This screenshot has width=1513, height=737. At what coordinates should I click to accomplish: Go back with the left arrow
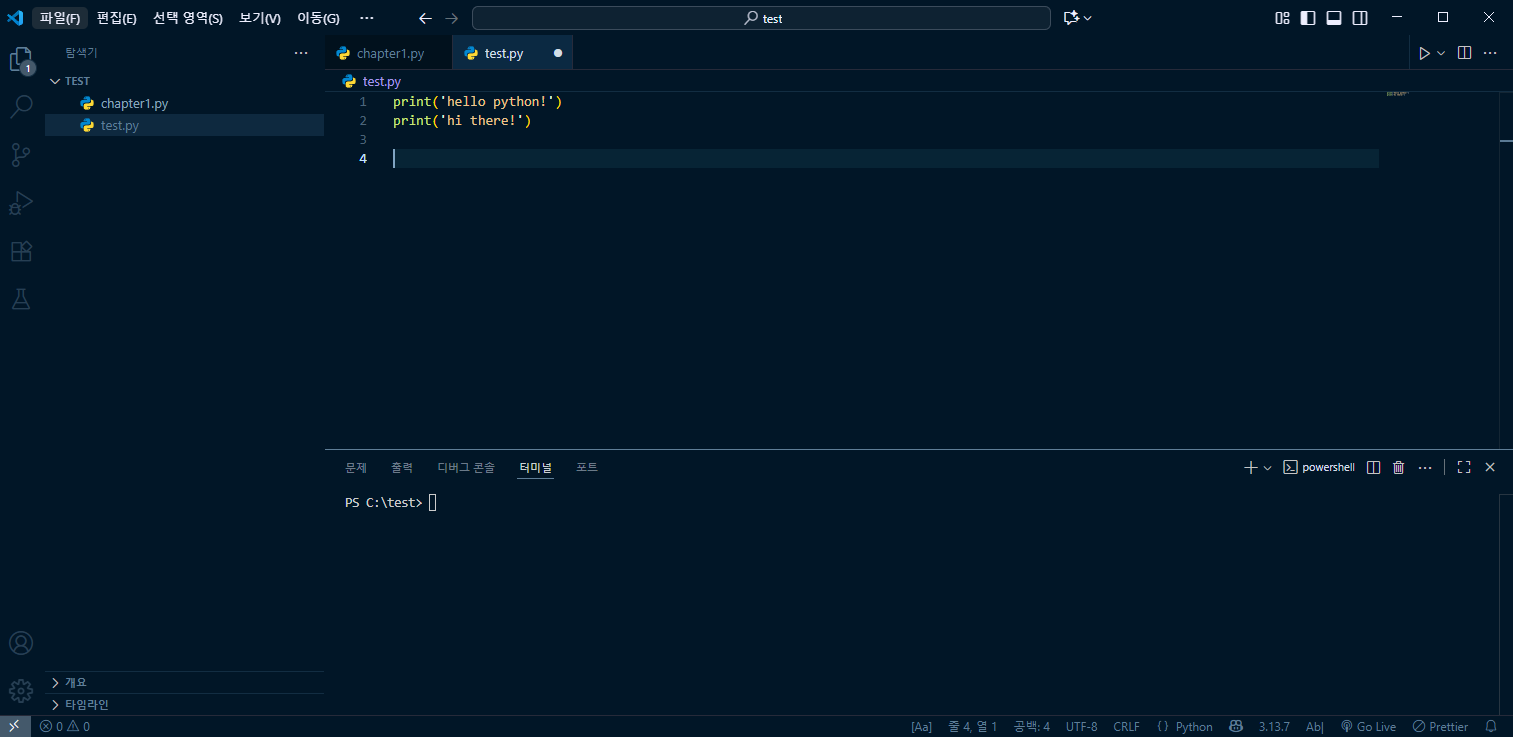(426, 18)
